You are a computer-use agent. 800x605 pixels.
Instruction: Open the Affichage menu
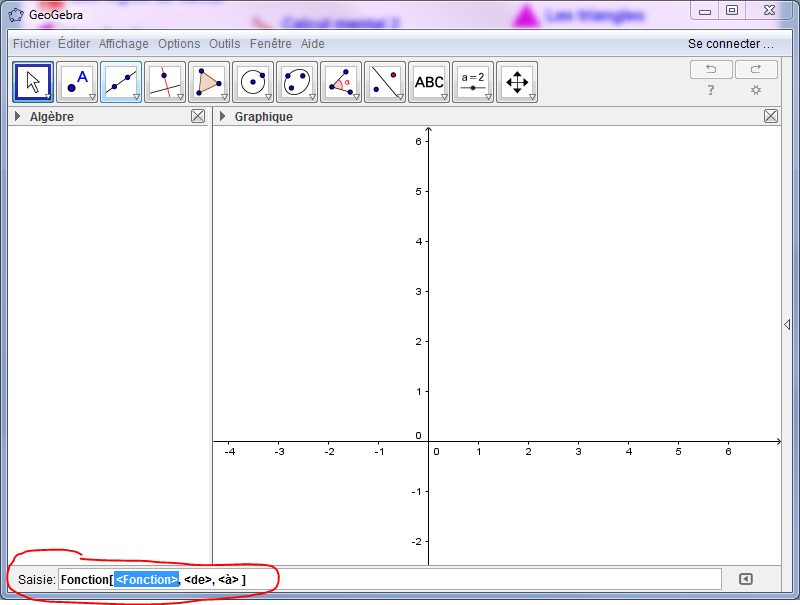click(123, 44)
